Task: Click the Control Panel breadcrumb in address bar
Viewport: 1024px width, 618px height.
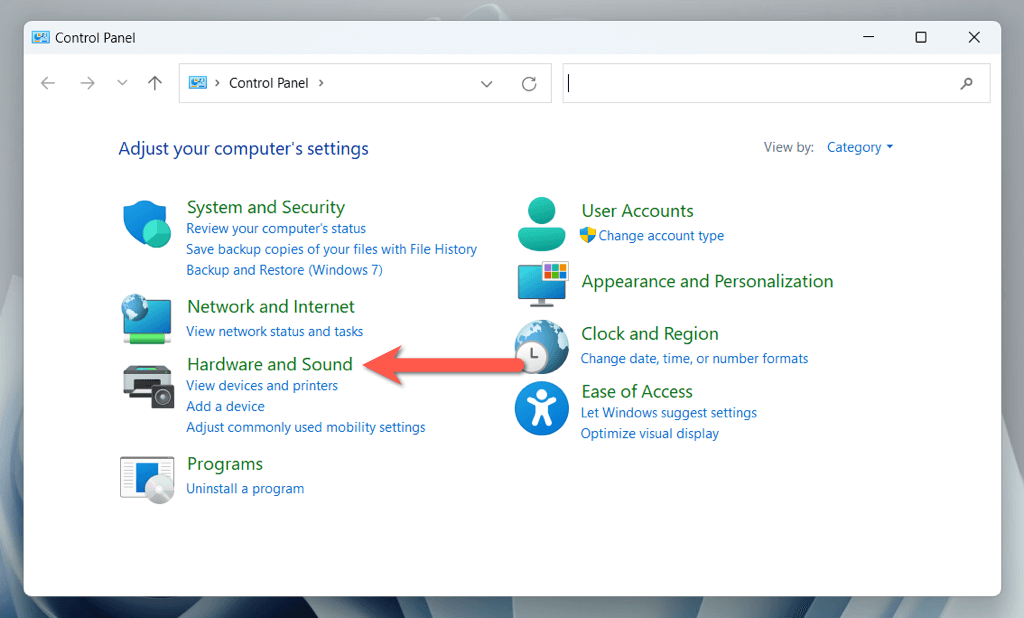Action: [x=268, y=84]
